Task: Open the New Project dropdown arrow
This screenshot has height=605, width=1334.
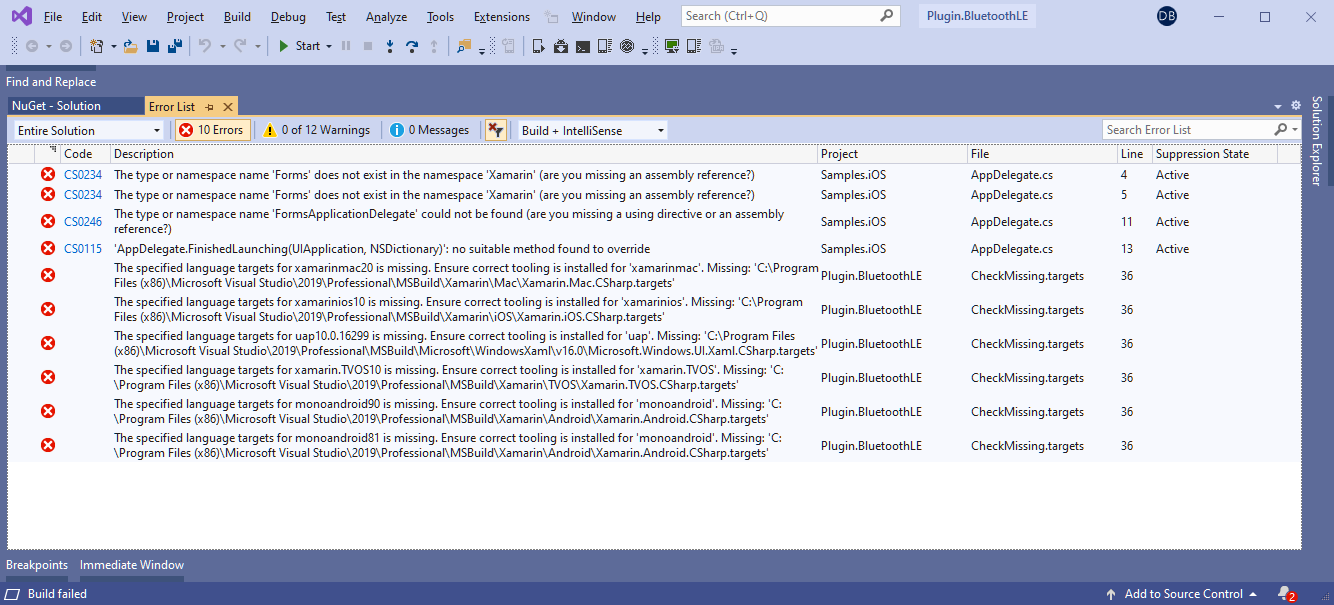Action: pyautogui.click(x=113, y=46)
